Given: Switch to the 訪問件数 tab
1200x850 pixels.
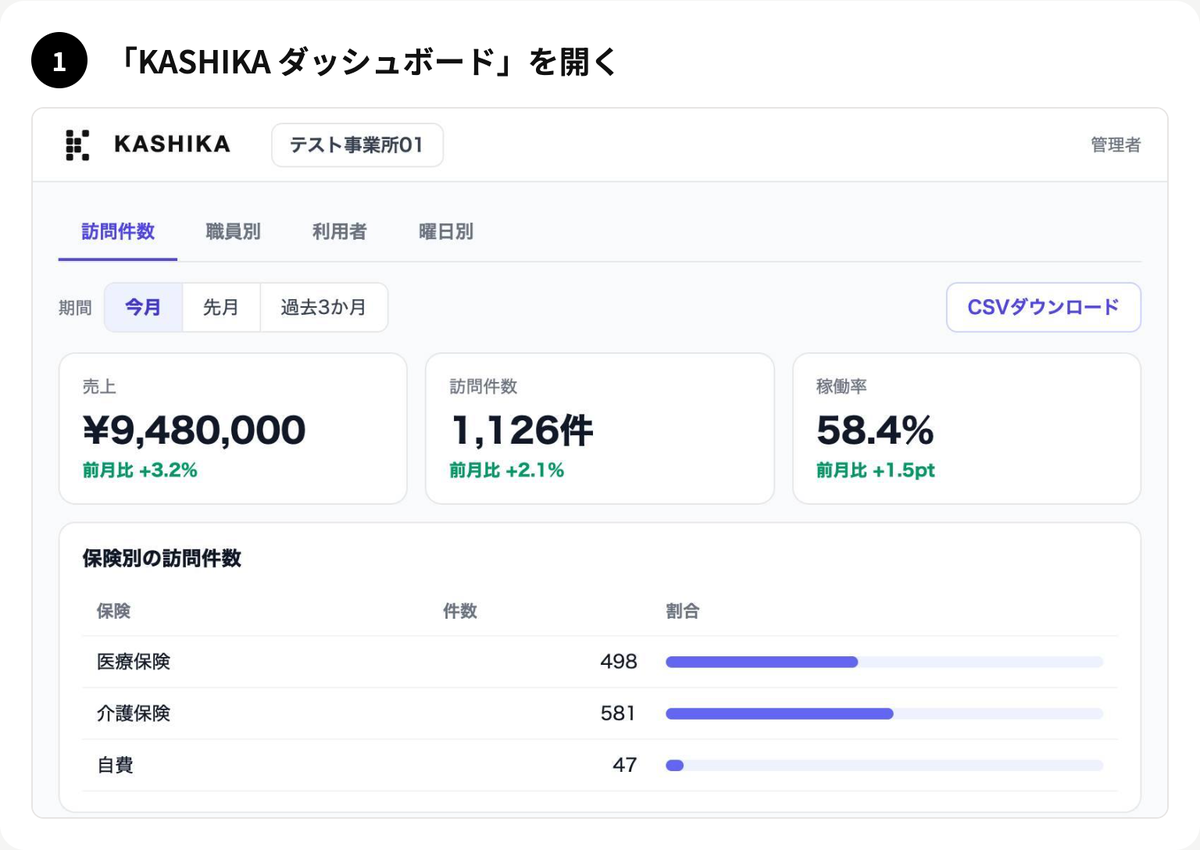Looking at the screenshot, I should coord(118,232).
